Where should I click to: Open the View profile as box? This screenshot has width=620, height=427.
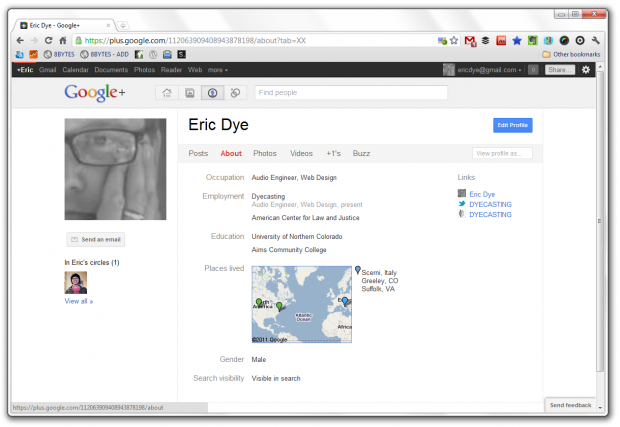pyautogui.click(x=502, y=153)
